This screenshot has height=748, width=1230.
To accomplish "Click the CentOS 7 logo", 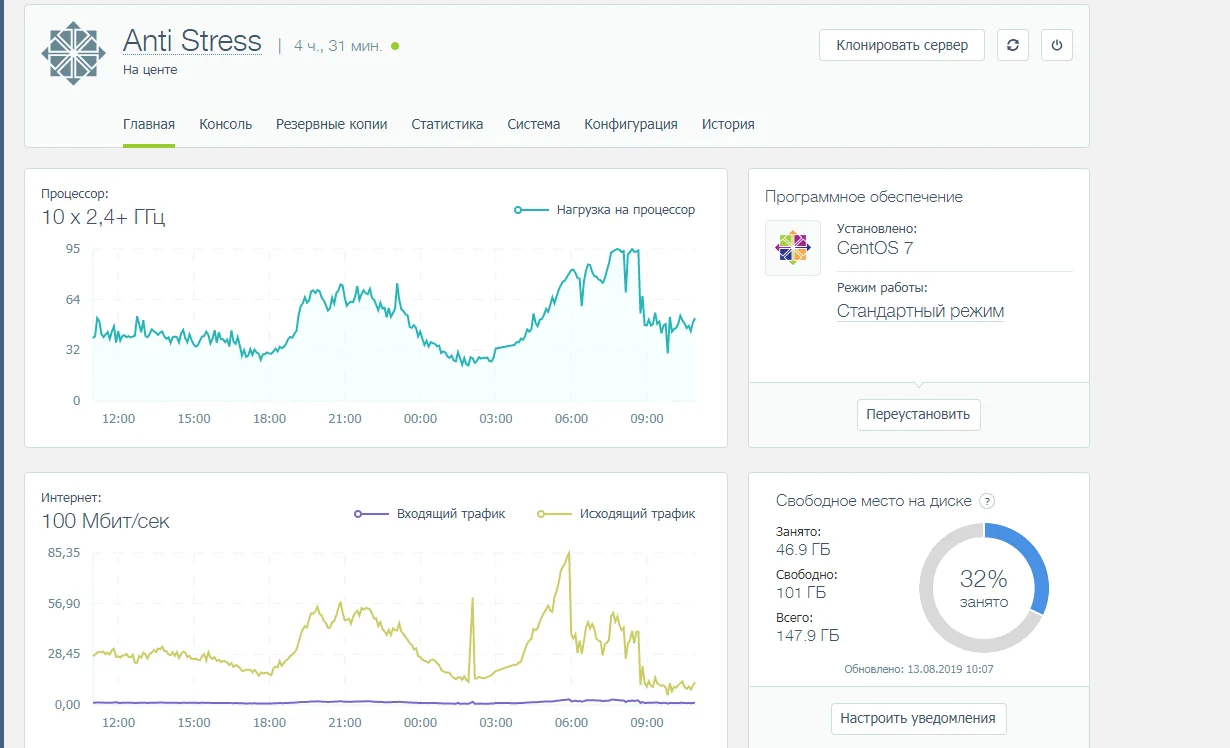I will point(792,248).
